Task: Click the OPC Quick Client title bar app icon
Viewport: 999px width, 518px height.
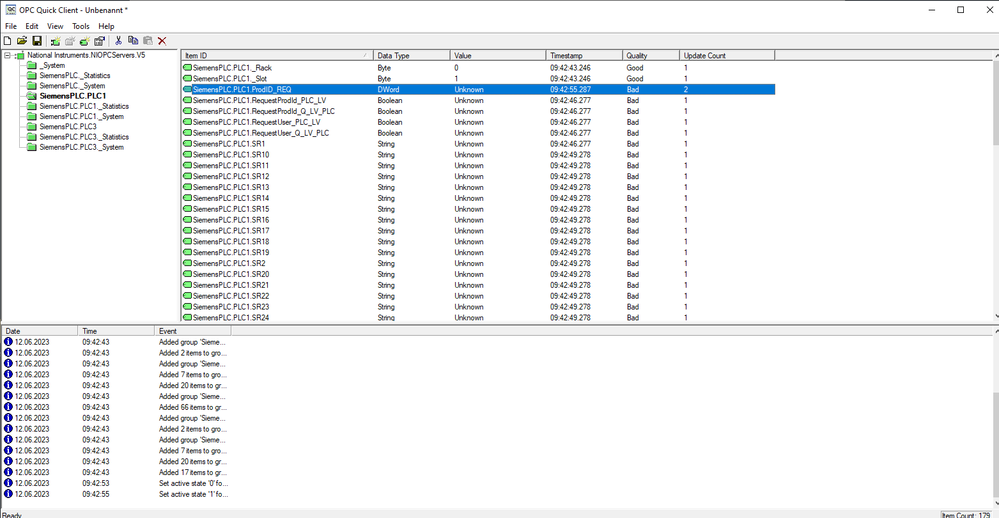Action: [x=11, y=10]
